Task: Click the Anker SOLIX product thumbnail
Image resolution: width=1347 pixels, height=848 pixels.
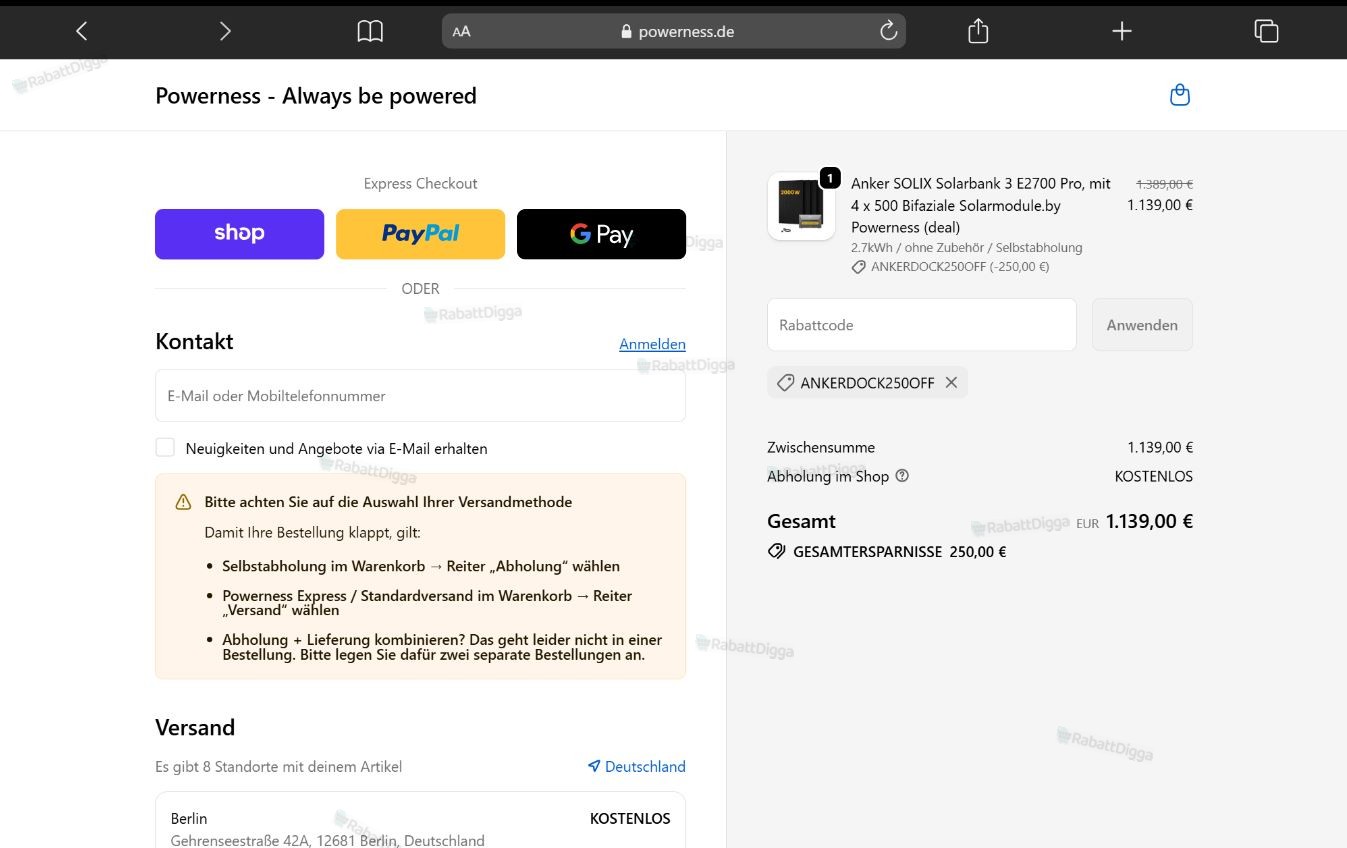Action: click(801, 206)
